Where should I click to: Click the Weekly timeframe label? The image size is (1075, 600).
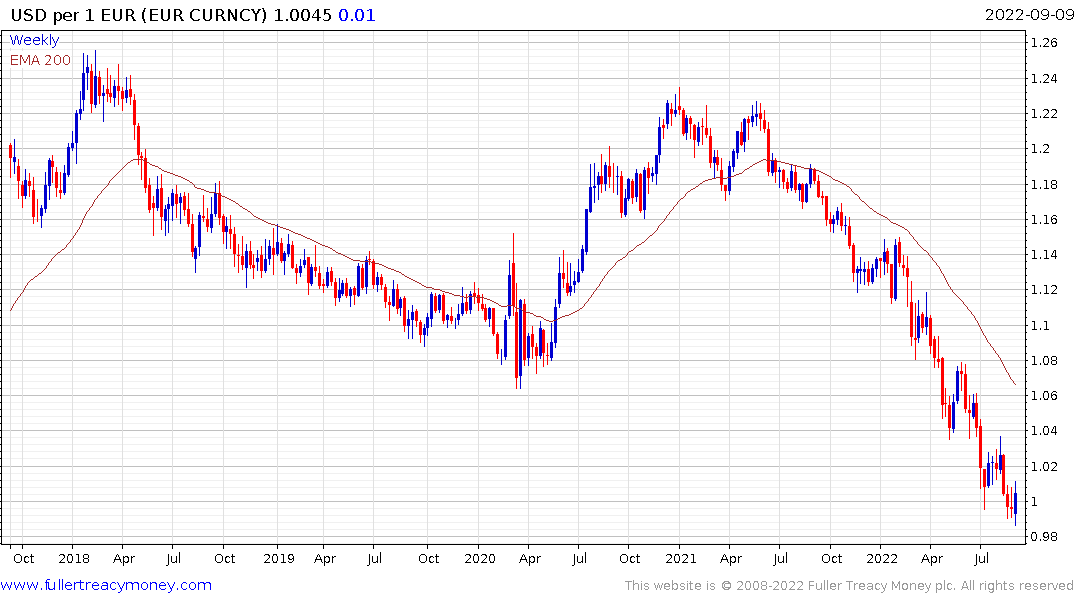click(x=34, y=40)
